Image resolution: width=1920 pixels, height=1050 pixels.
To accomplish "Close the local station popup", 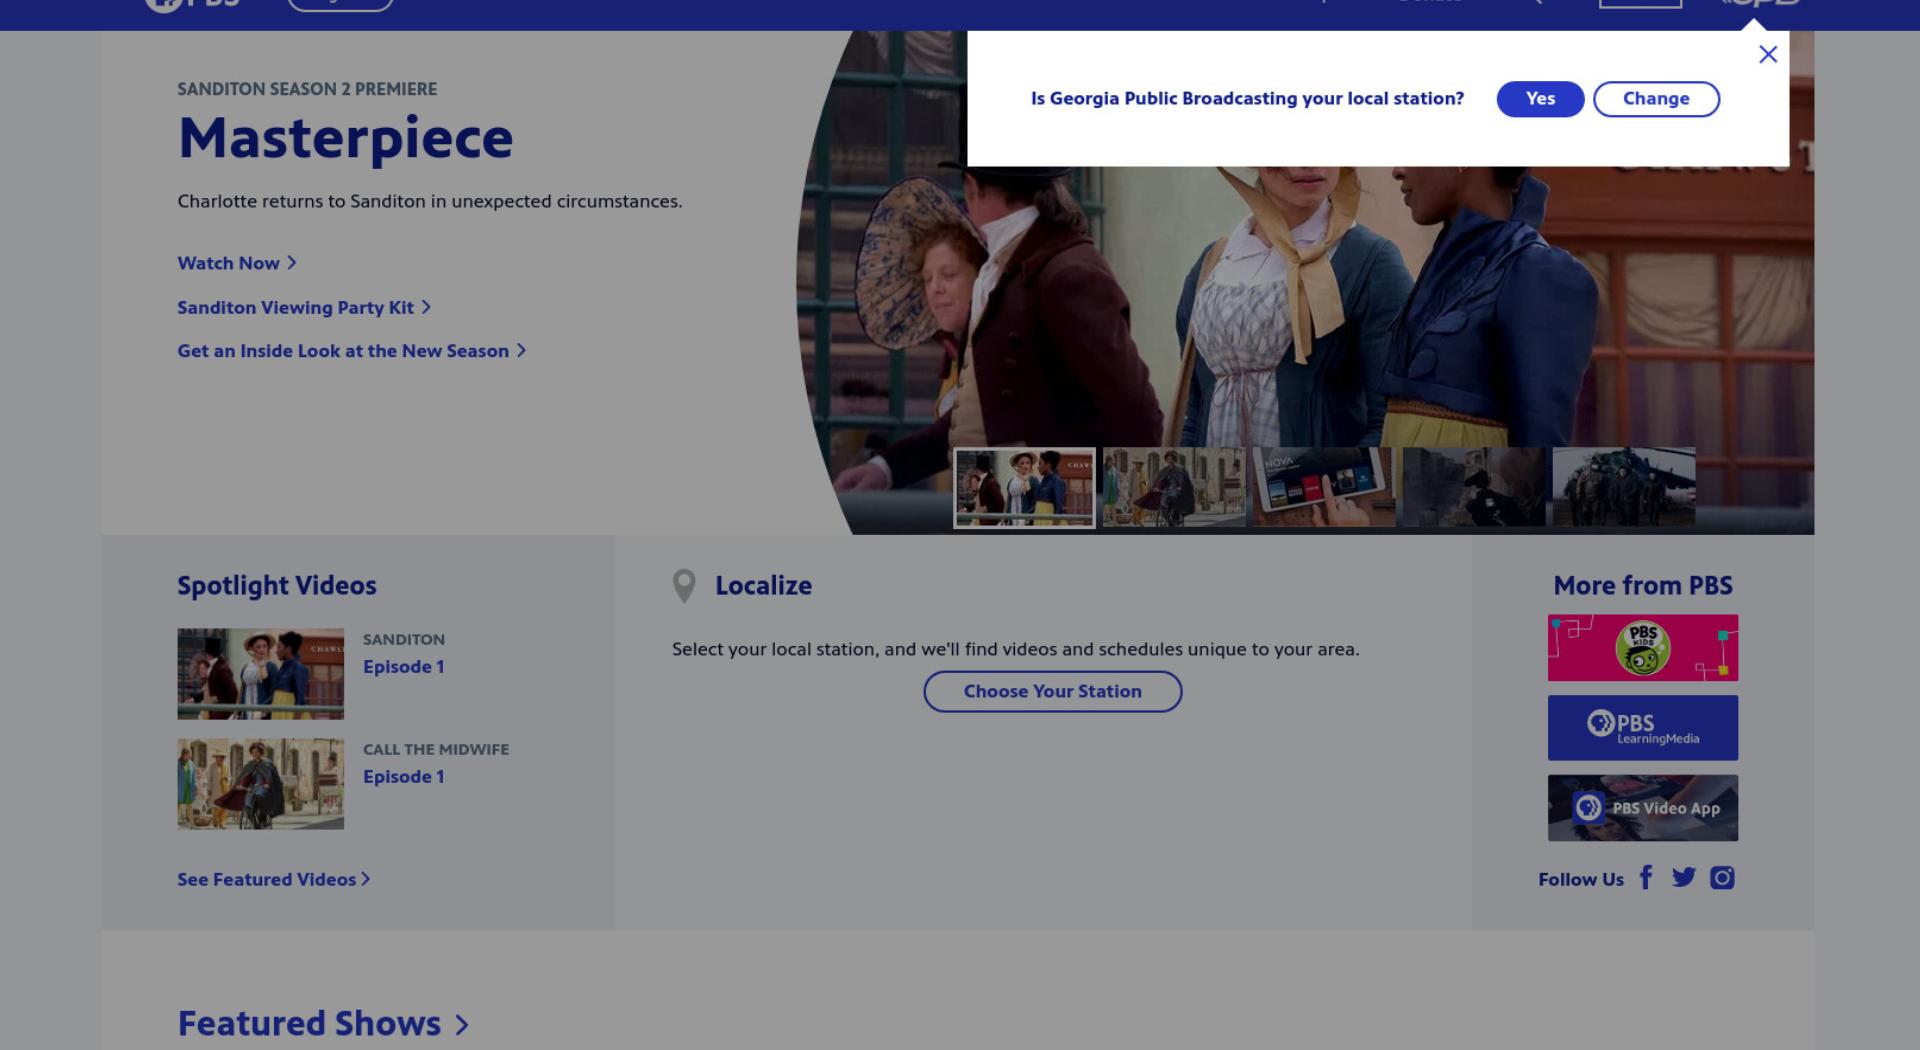I will pos(1768,54).
